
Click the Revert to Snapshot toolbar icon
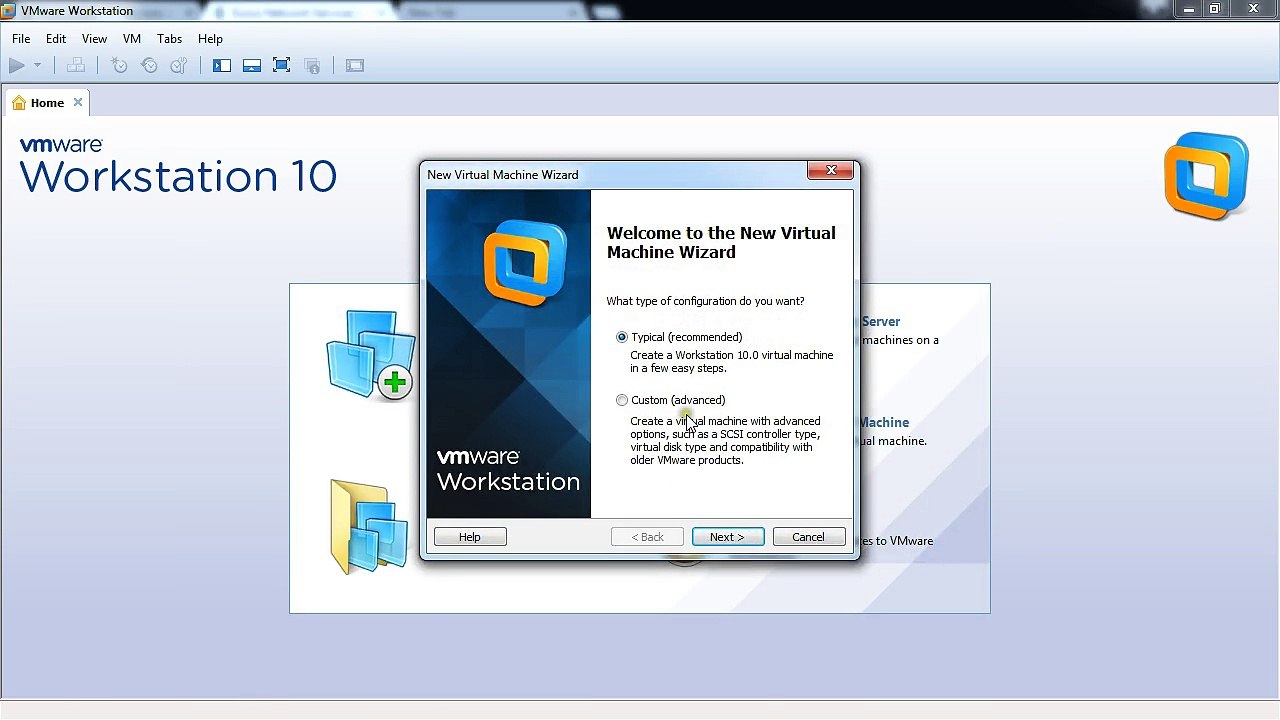[x=149, y=66]
